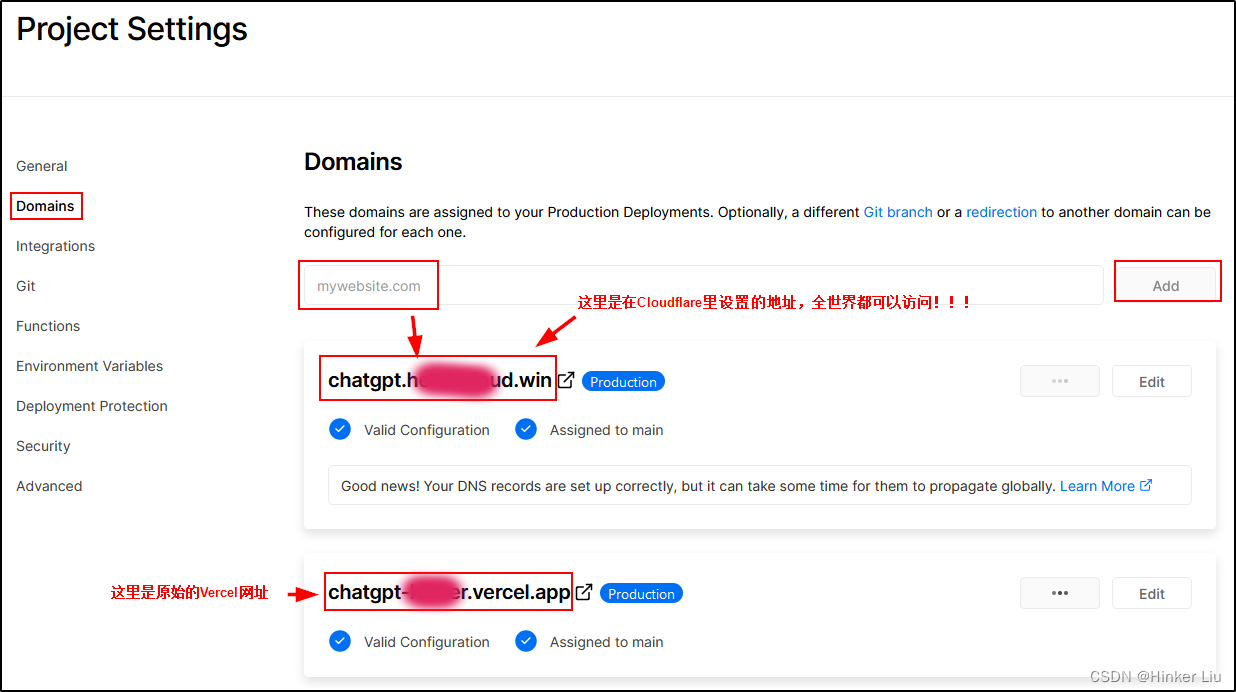Click the Domains section heading
Image resolution: width=1236 pixels, height=692 pixels.
pos(353,162)
